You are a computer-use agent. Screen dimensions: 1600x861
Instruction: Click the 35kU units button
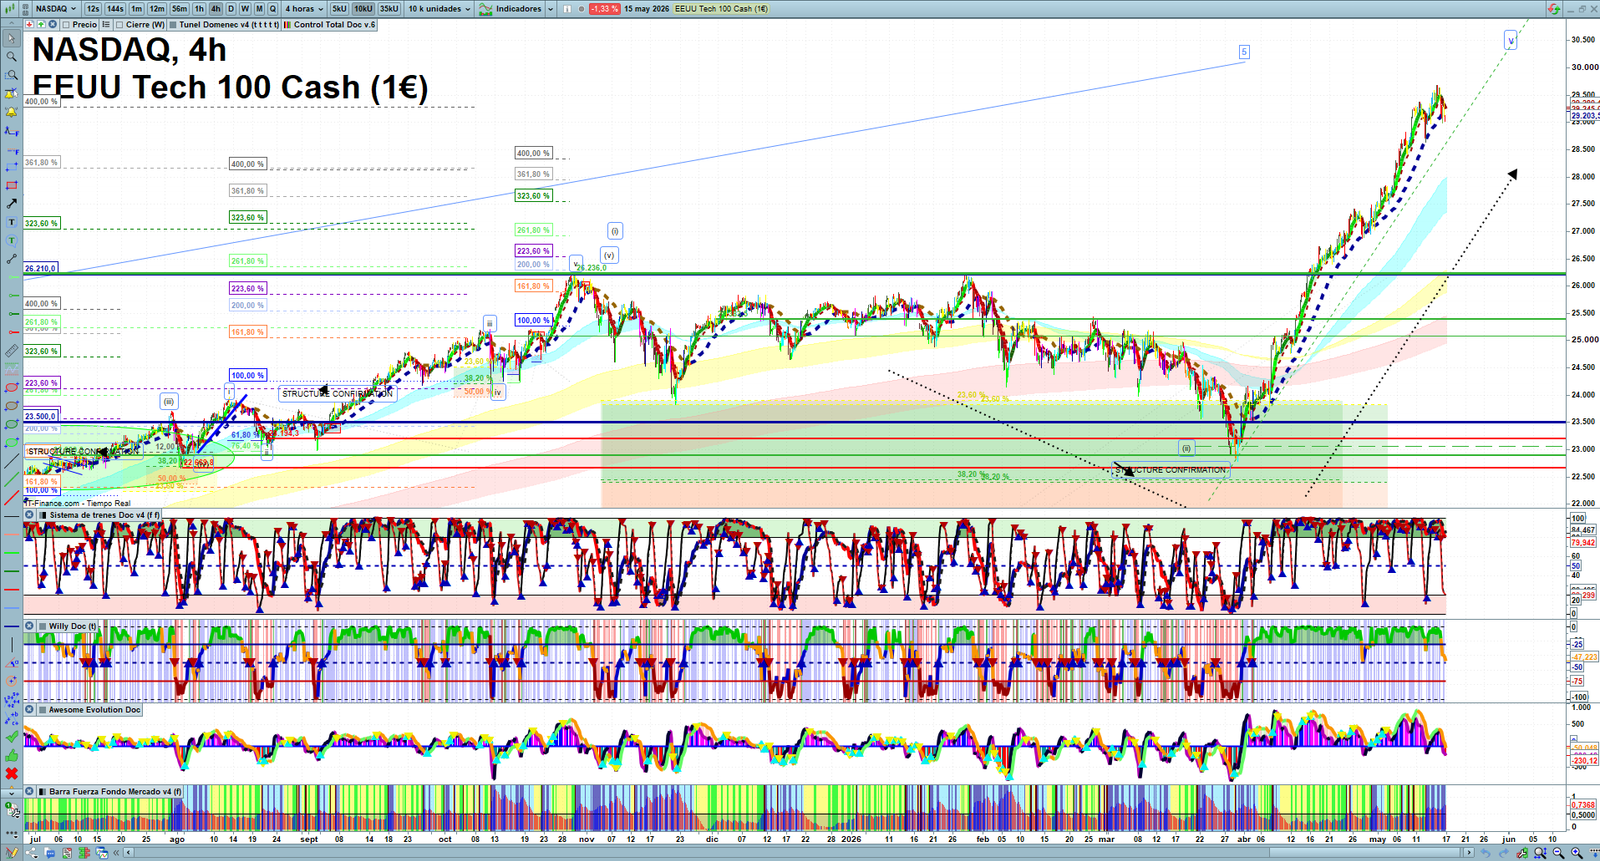(x=389, y=8)
